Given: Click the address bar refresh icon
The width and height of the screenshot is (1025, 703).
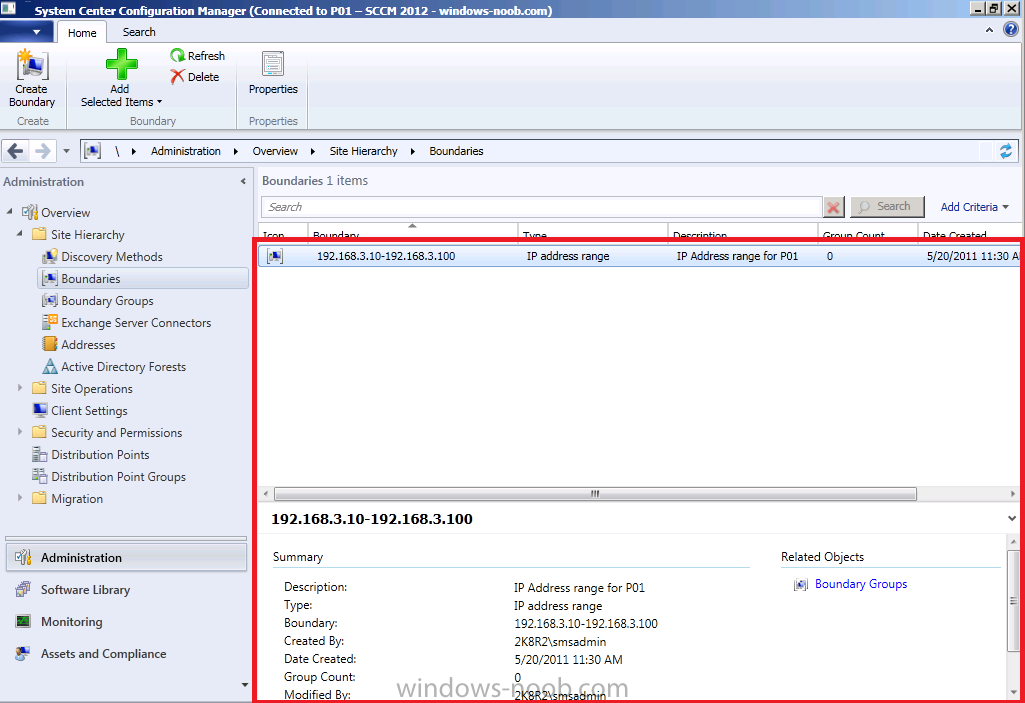Looking at the screenshot, I should point(1005,151).
